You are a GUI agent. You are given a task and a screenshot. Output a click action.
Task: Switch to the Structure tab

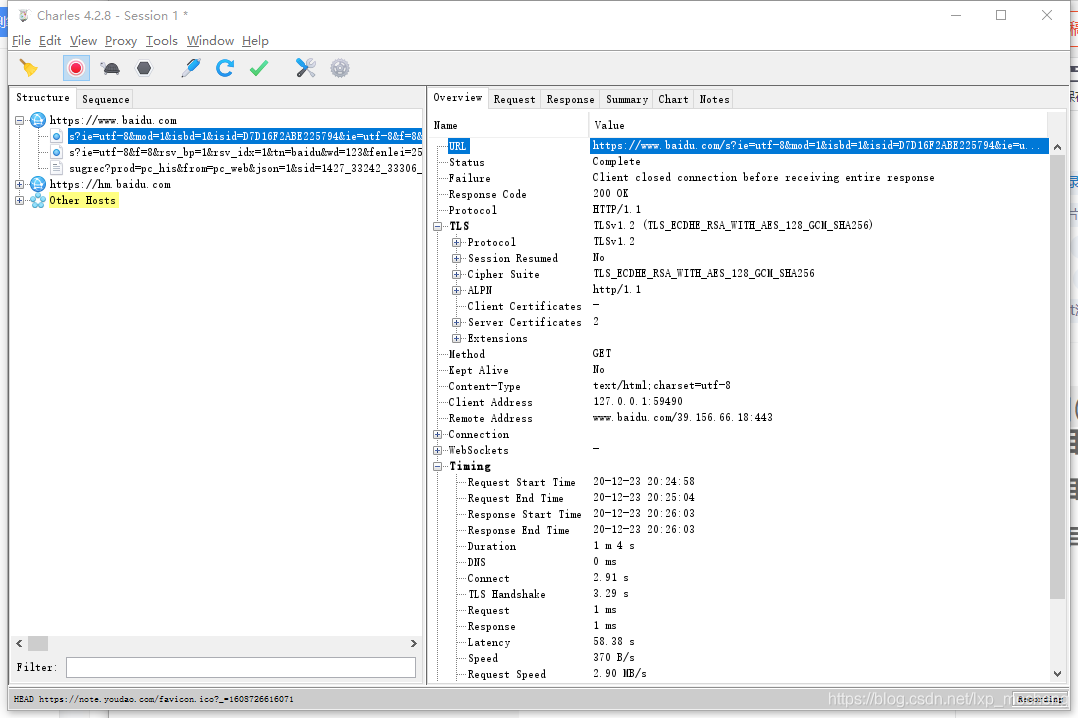click(x=43, y=98)
